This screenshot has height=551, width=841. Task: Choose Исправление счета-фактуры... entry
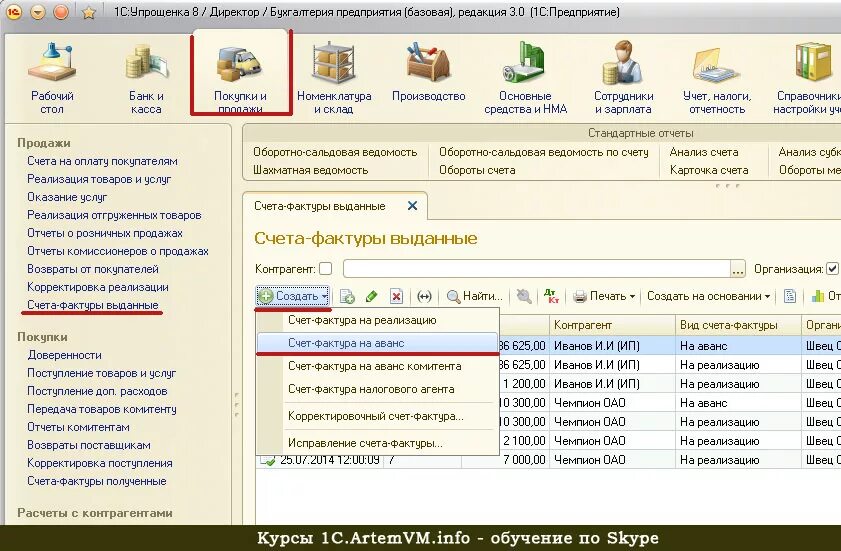tap(378, 443)
